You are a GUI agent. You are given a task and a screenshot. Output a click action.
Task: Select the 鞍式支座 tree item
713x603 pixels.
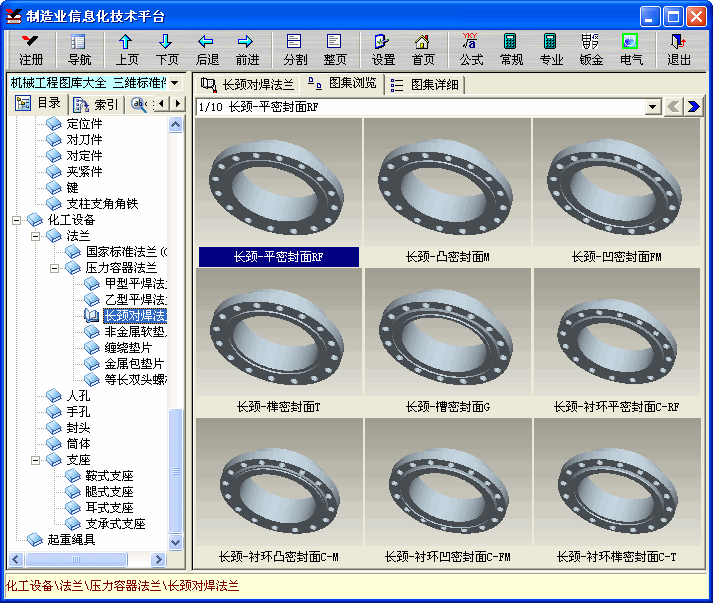(109, 476)
